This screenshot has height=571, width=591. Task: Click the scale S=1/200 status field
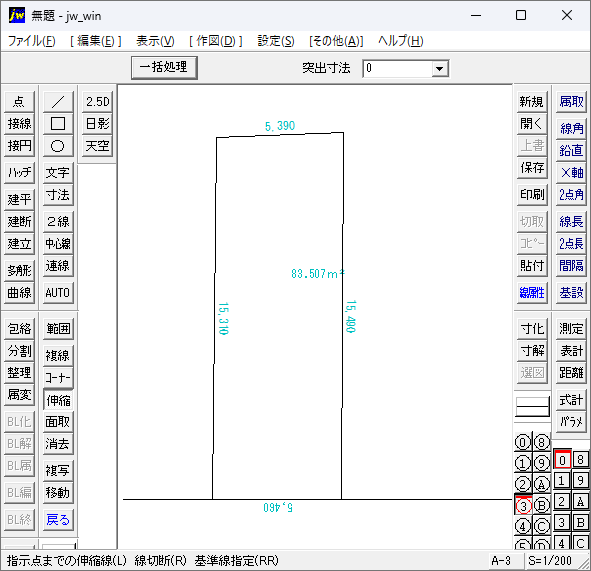coord(550,561)
